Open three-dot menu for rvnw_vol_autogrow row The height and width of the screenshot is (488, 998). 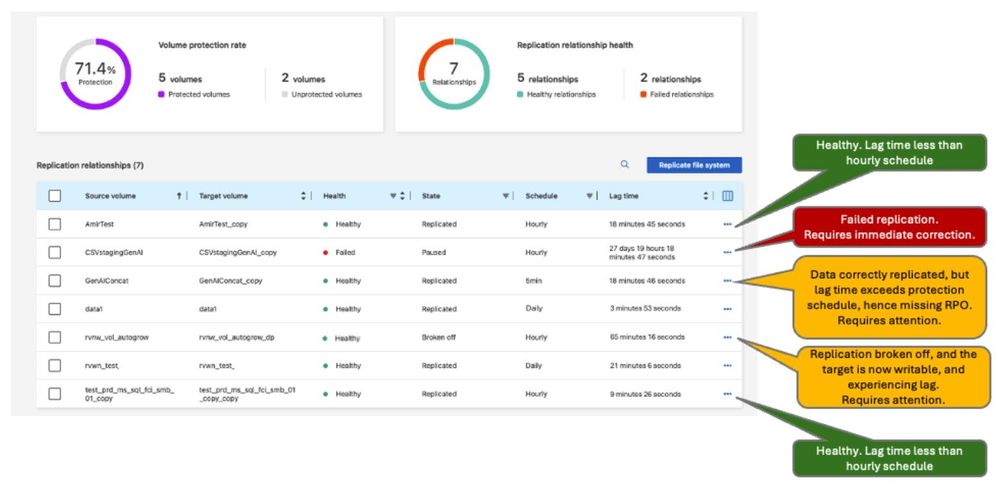click(x=727, y=338)
